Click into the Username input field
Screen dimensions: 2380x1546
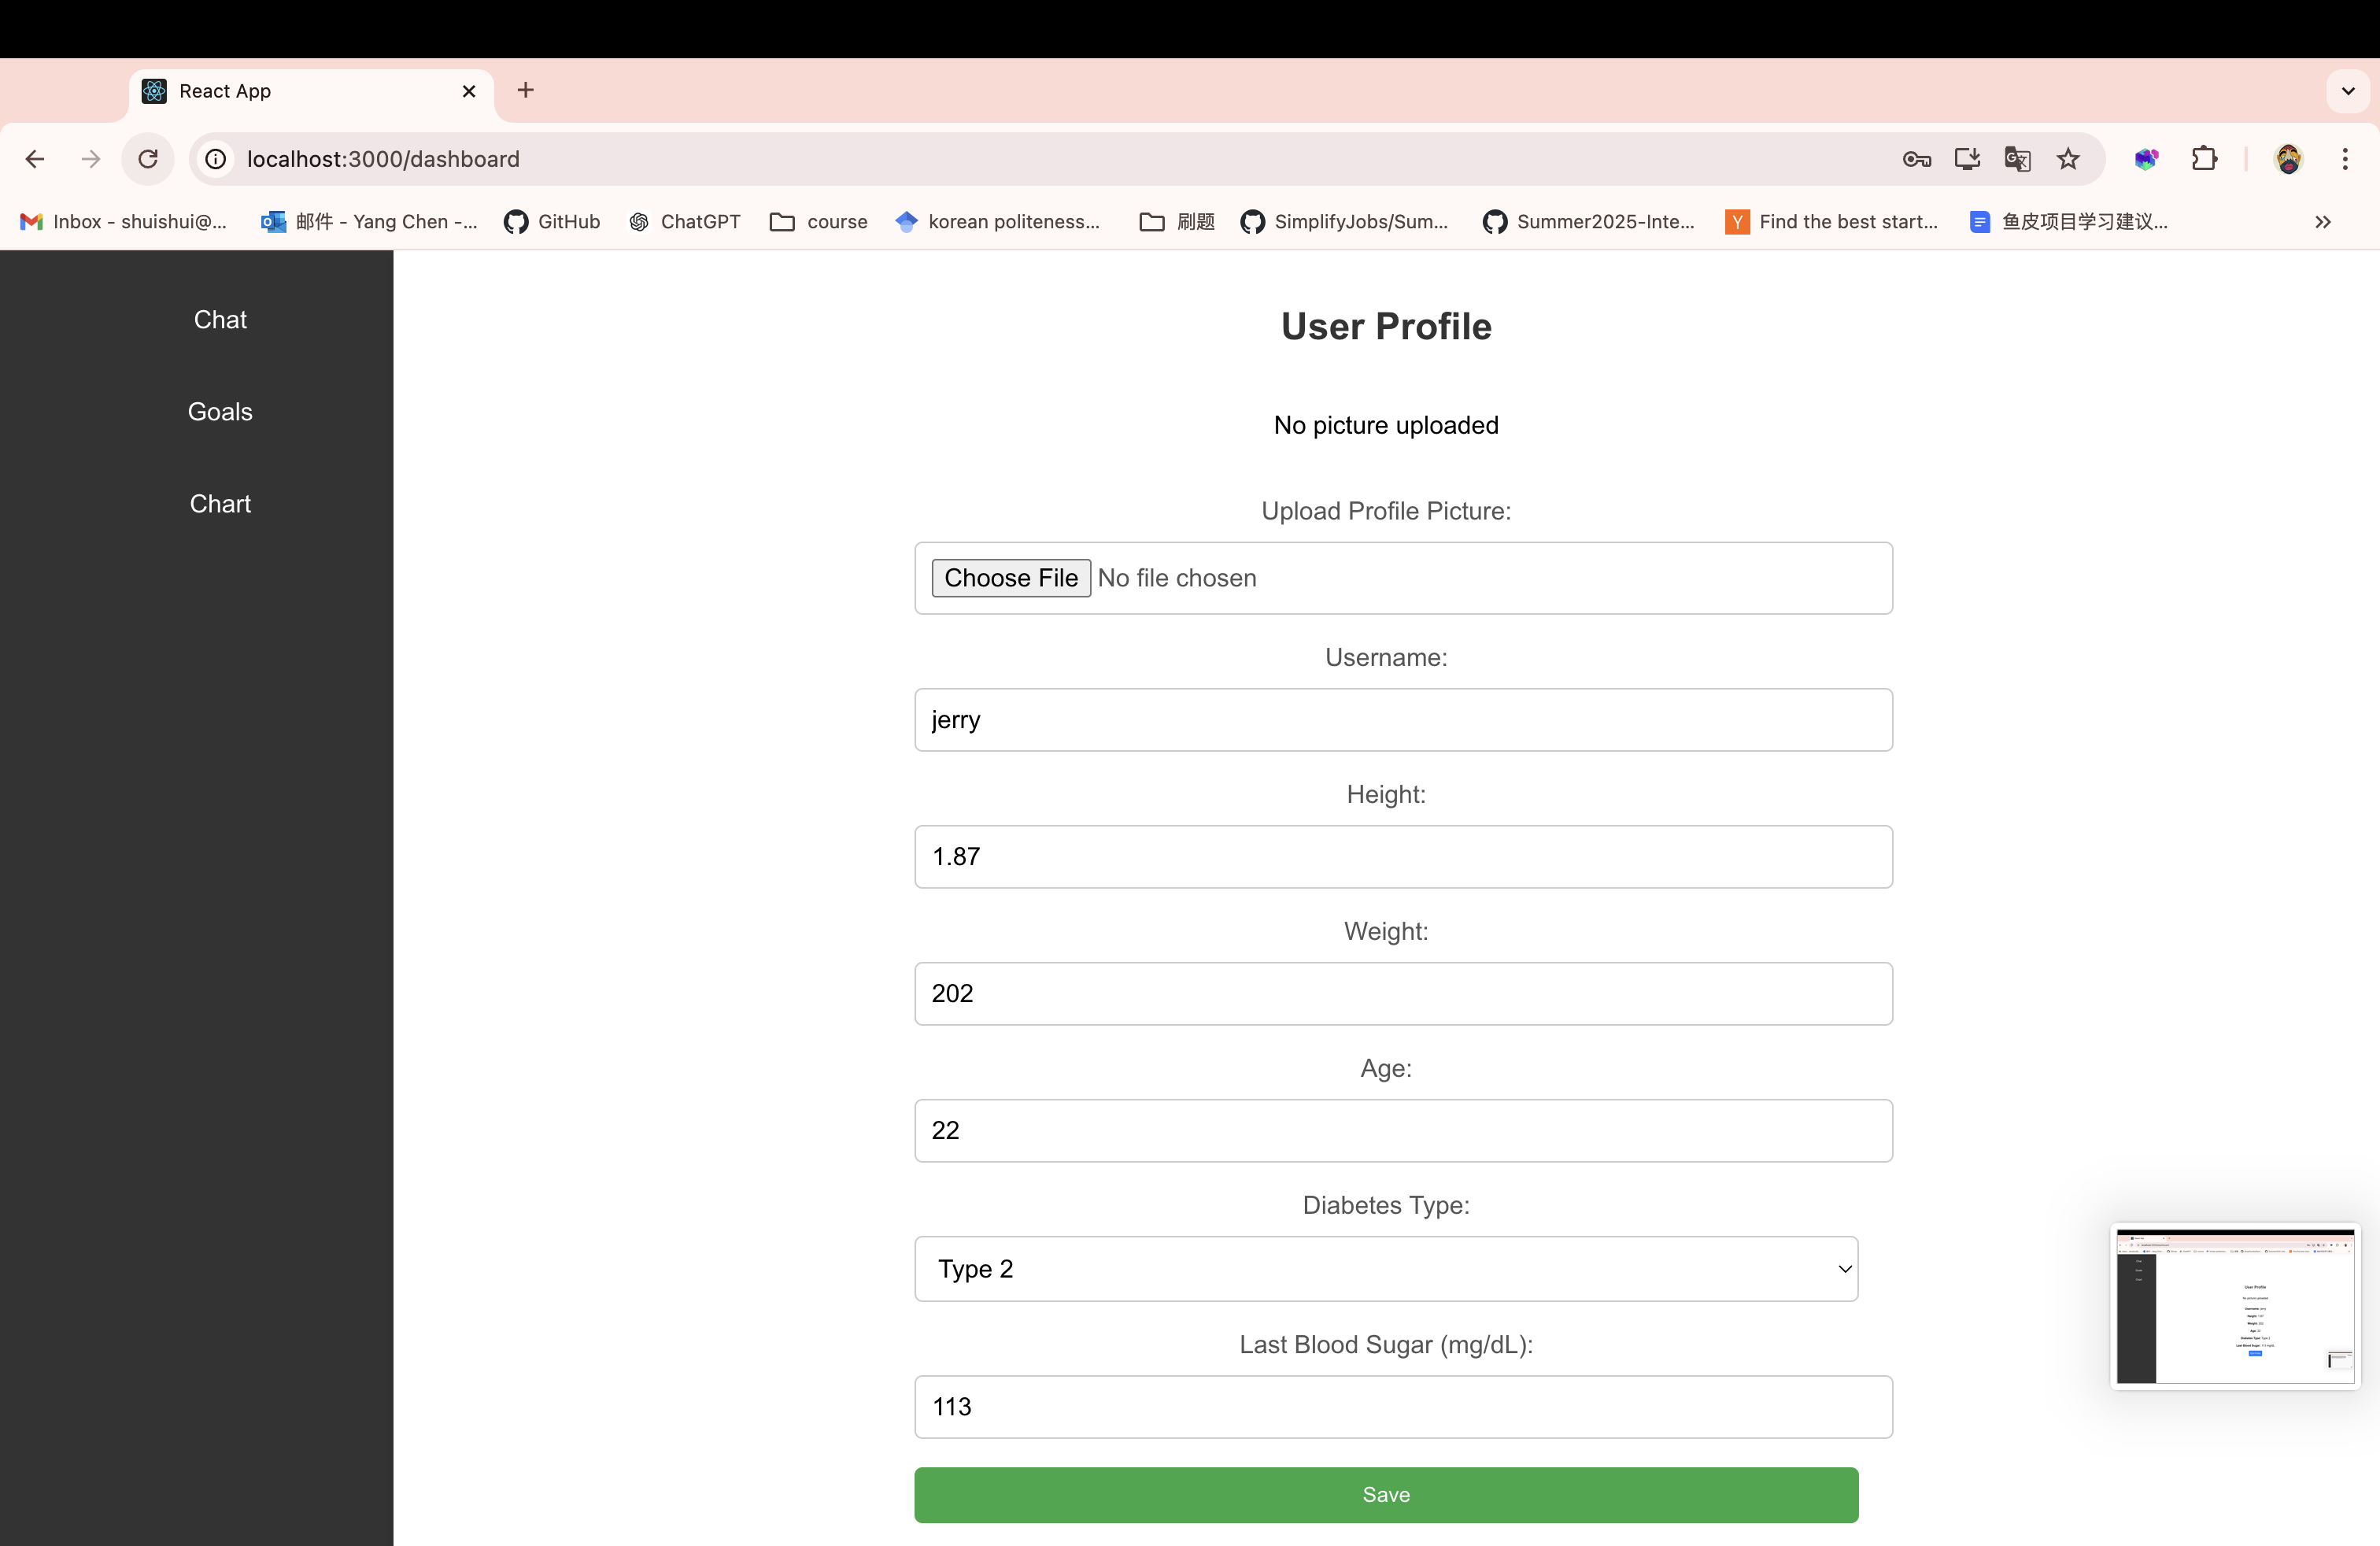pos(1402,719)
